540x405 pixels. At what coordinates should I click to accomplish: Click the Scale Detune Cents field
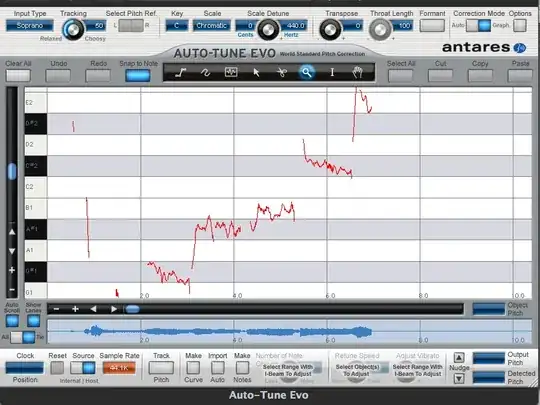click(247, 25)
